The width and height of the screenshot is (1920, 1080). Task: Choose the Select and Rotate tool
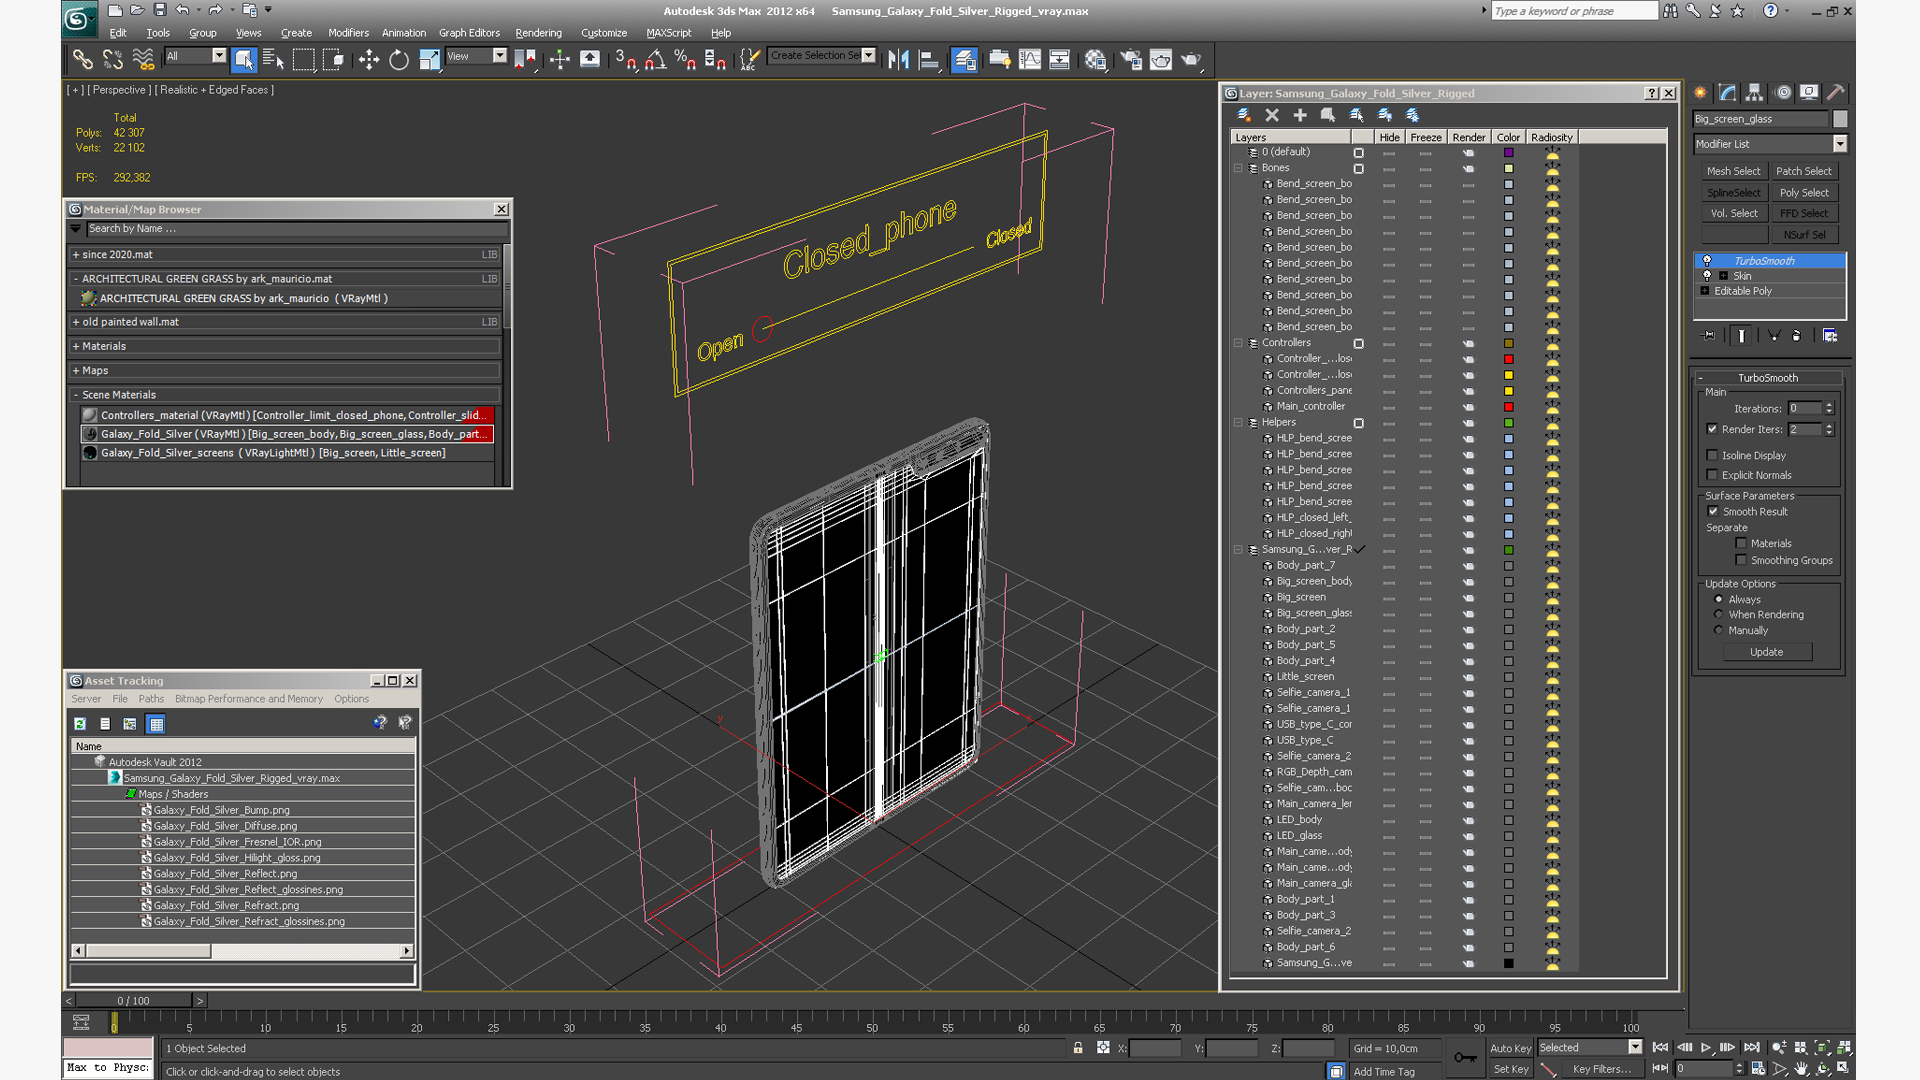coord(399,60)
